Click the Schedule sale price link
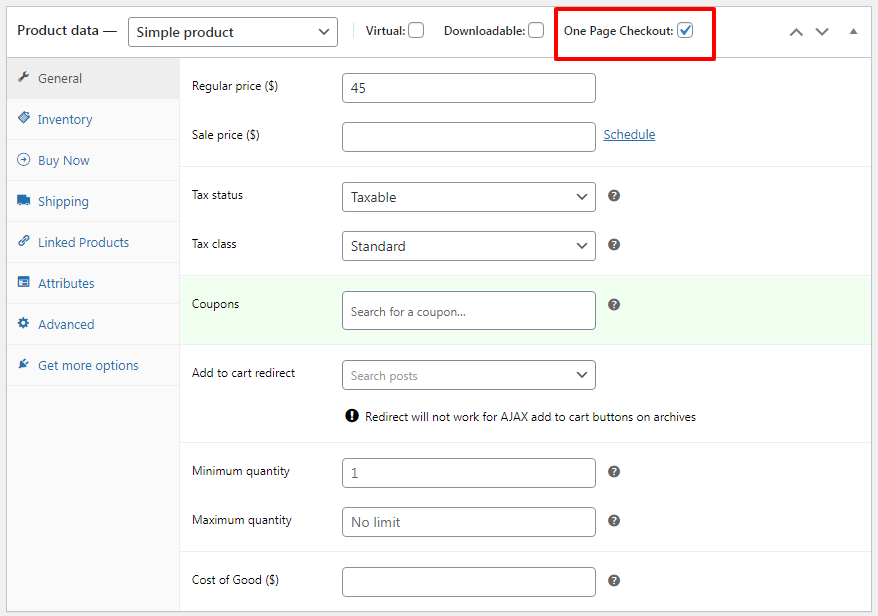This screenshot has width=878, height=616. (x=629, y=134)
